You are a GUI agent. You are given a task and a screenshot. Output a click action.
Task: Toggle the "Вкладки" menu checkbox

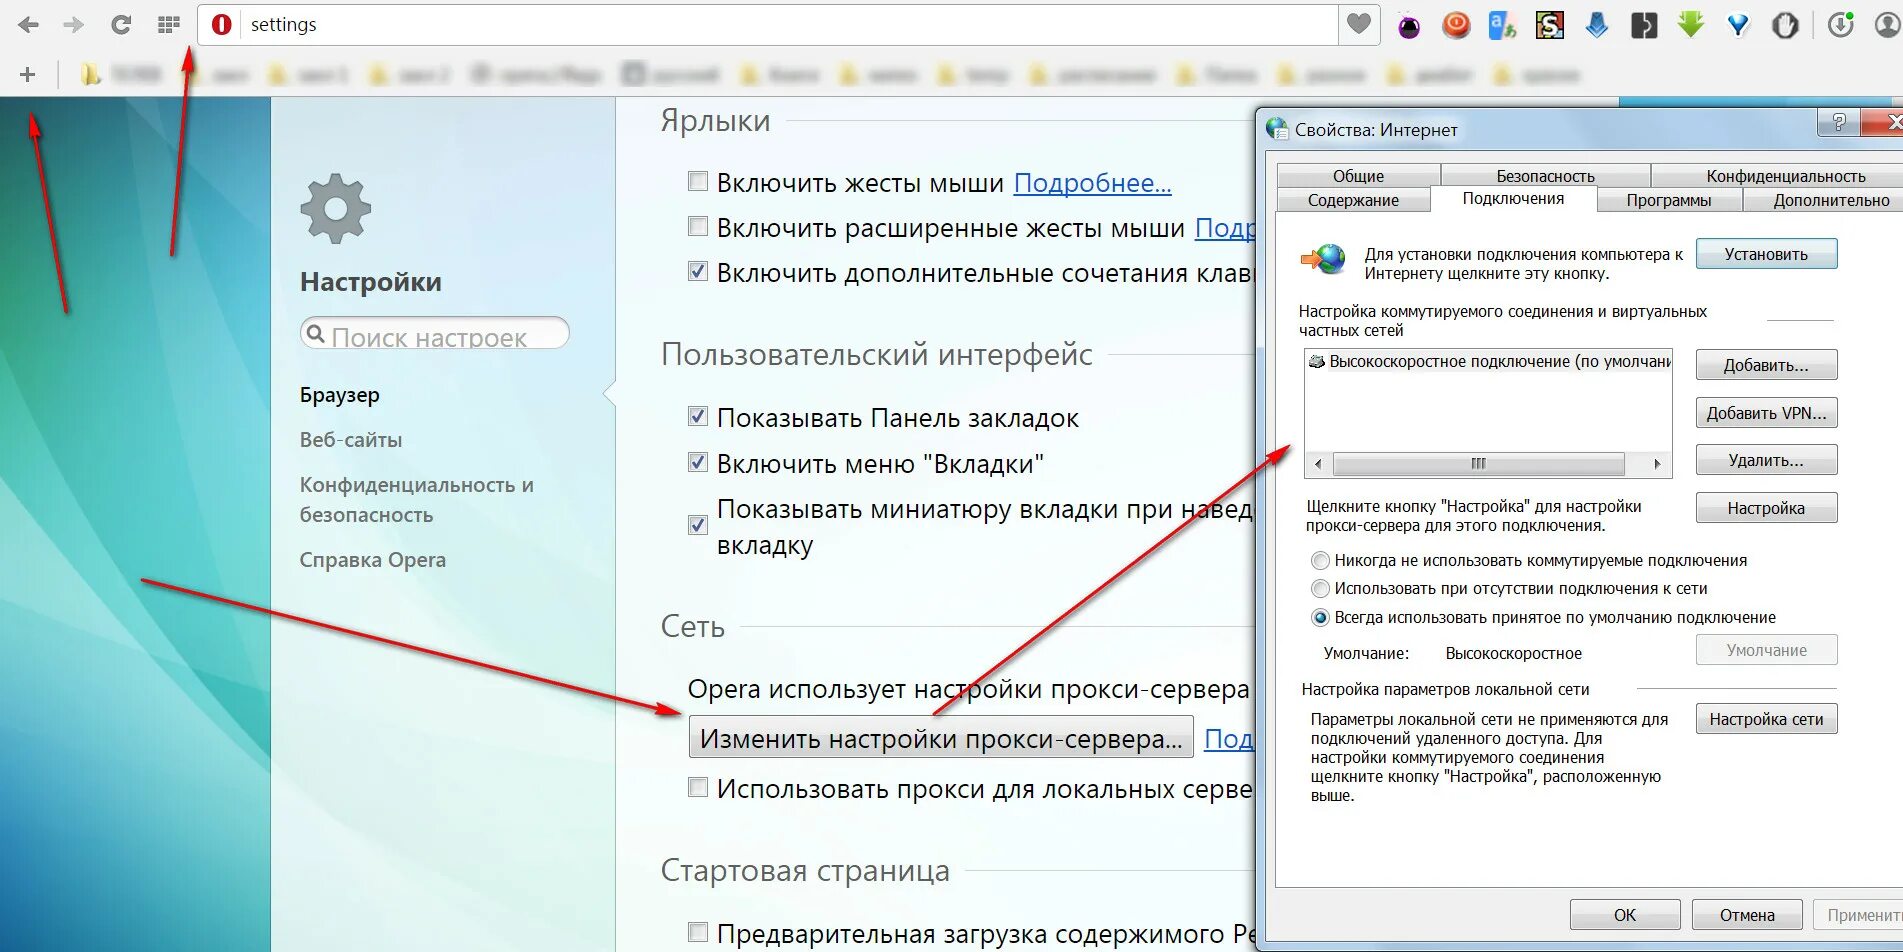(x=698, y=462)
